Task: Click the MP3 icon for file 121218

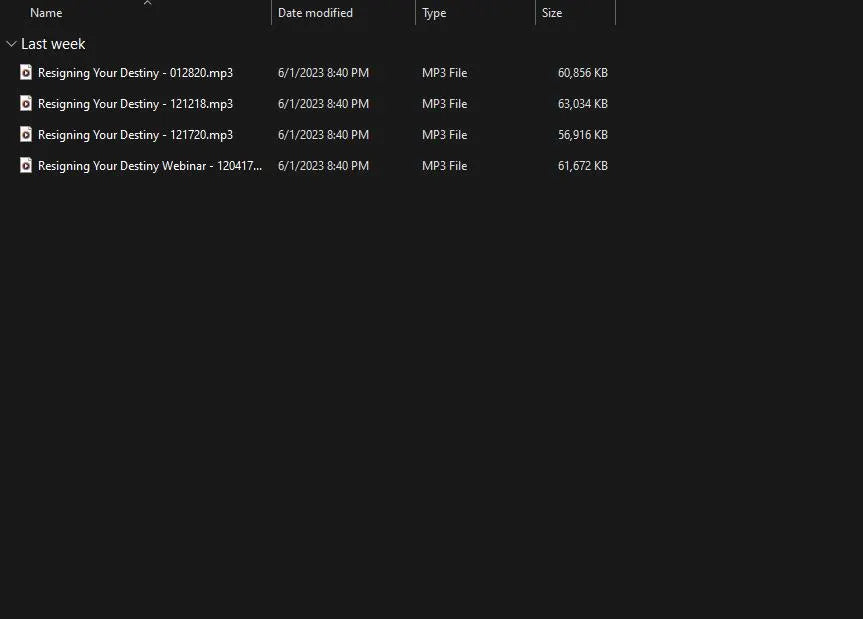Action: tap(26, 104)
